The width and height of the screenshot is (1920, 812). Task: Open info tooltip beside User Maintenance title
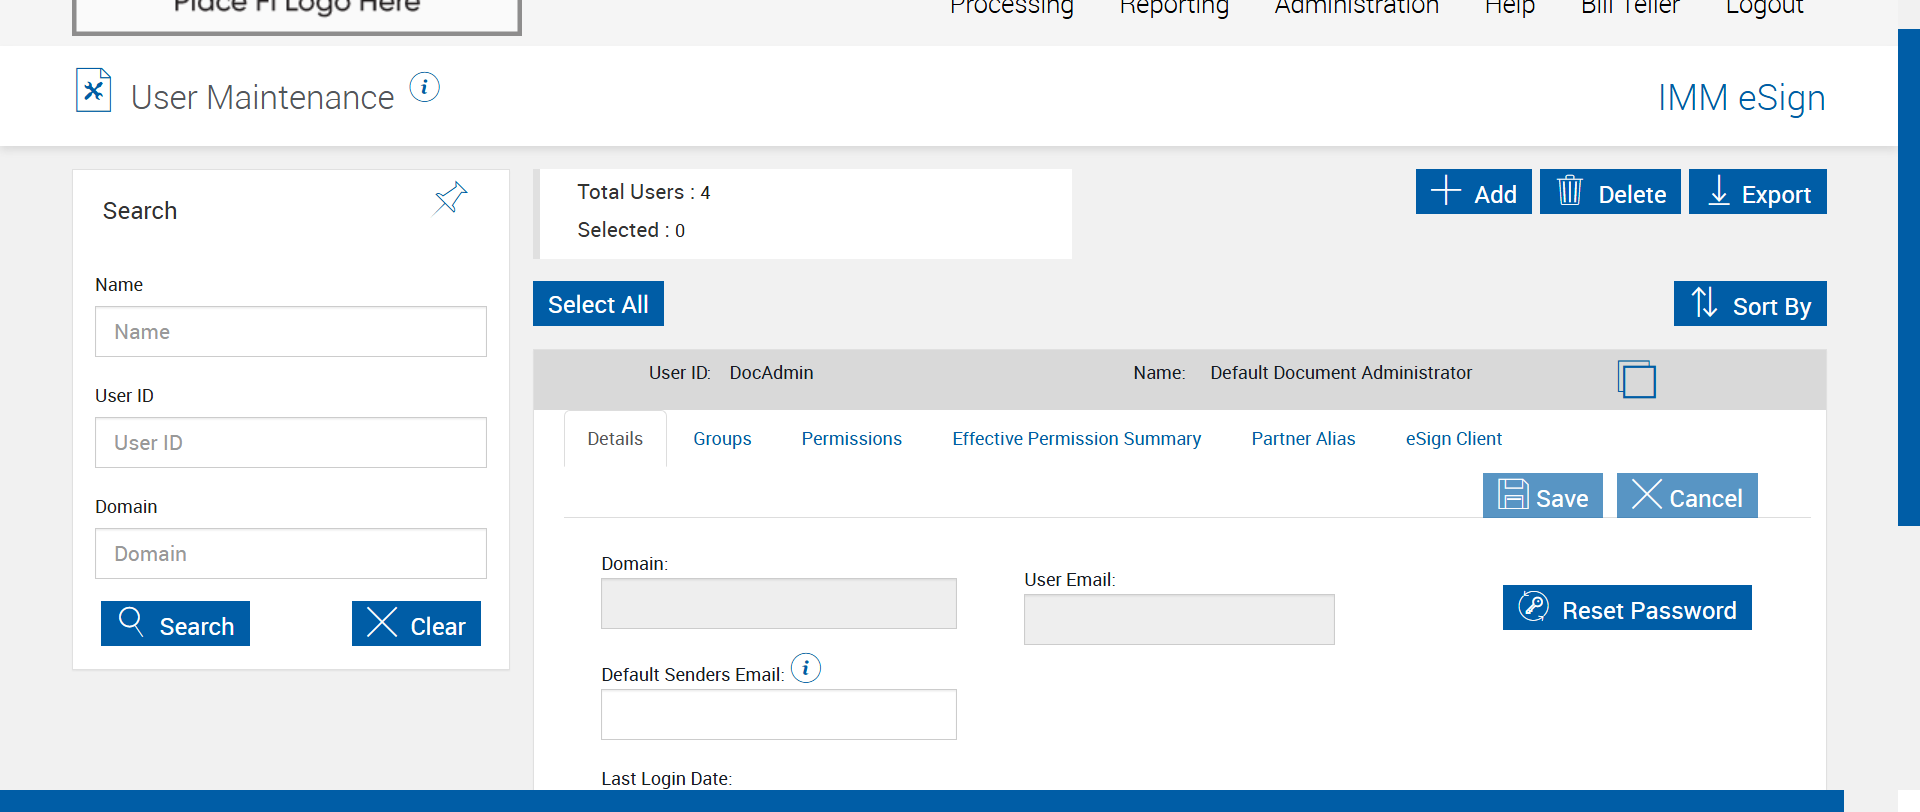[425, 87]
